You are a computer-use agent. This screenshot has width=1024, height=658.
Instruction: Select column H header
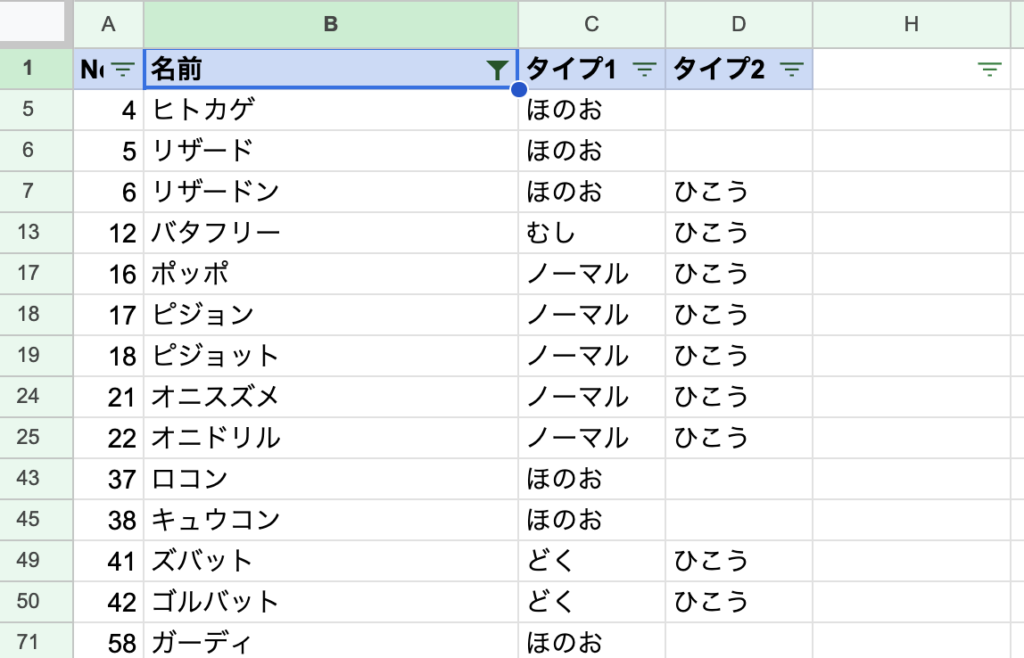tap(911, 24)
